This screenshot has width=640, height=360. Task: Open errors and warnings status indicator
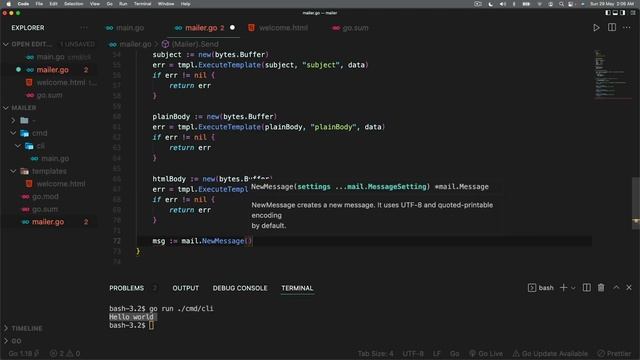coord(64,353)
